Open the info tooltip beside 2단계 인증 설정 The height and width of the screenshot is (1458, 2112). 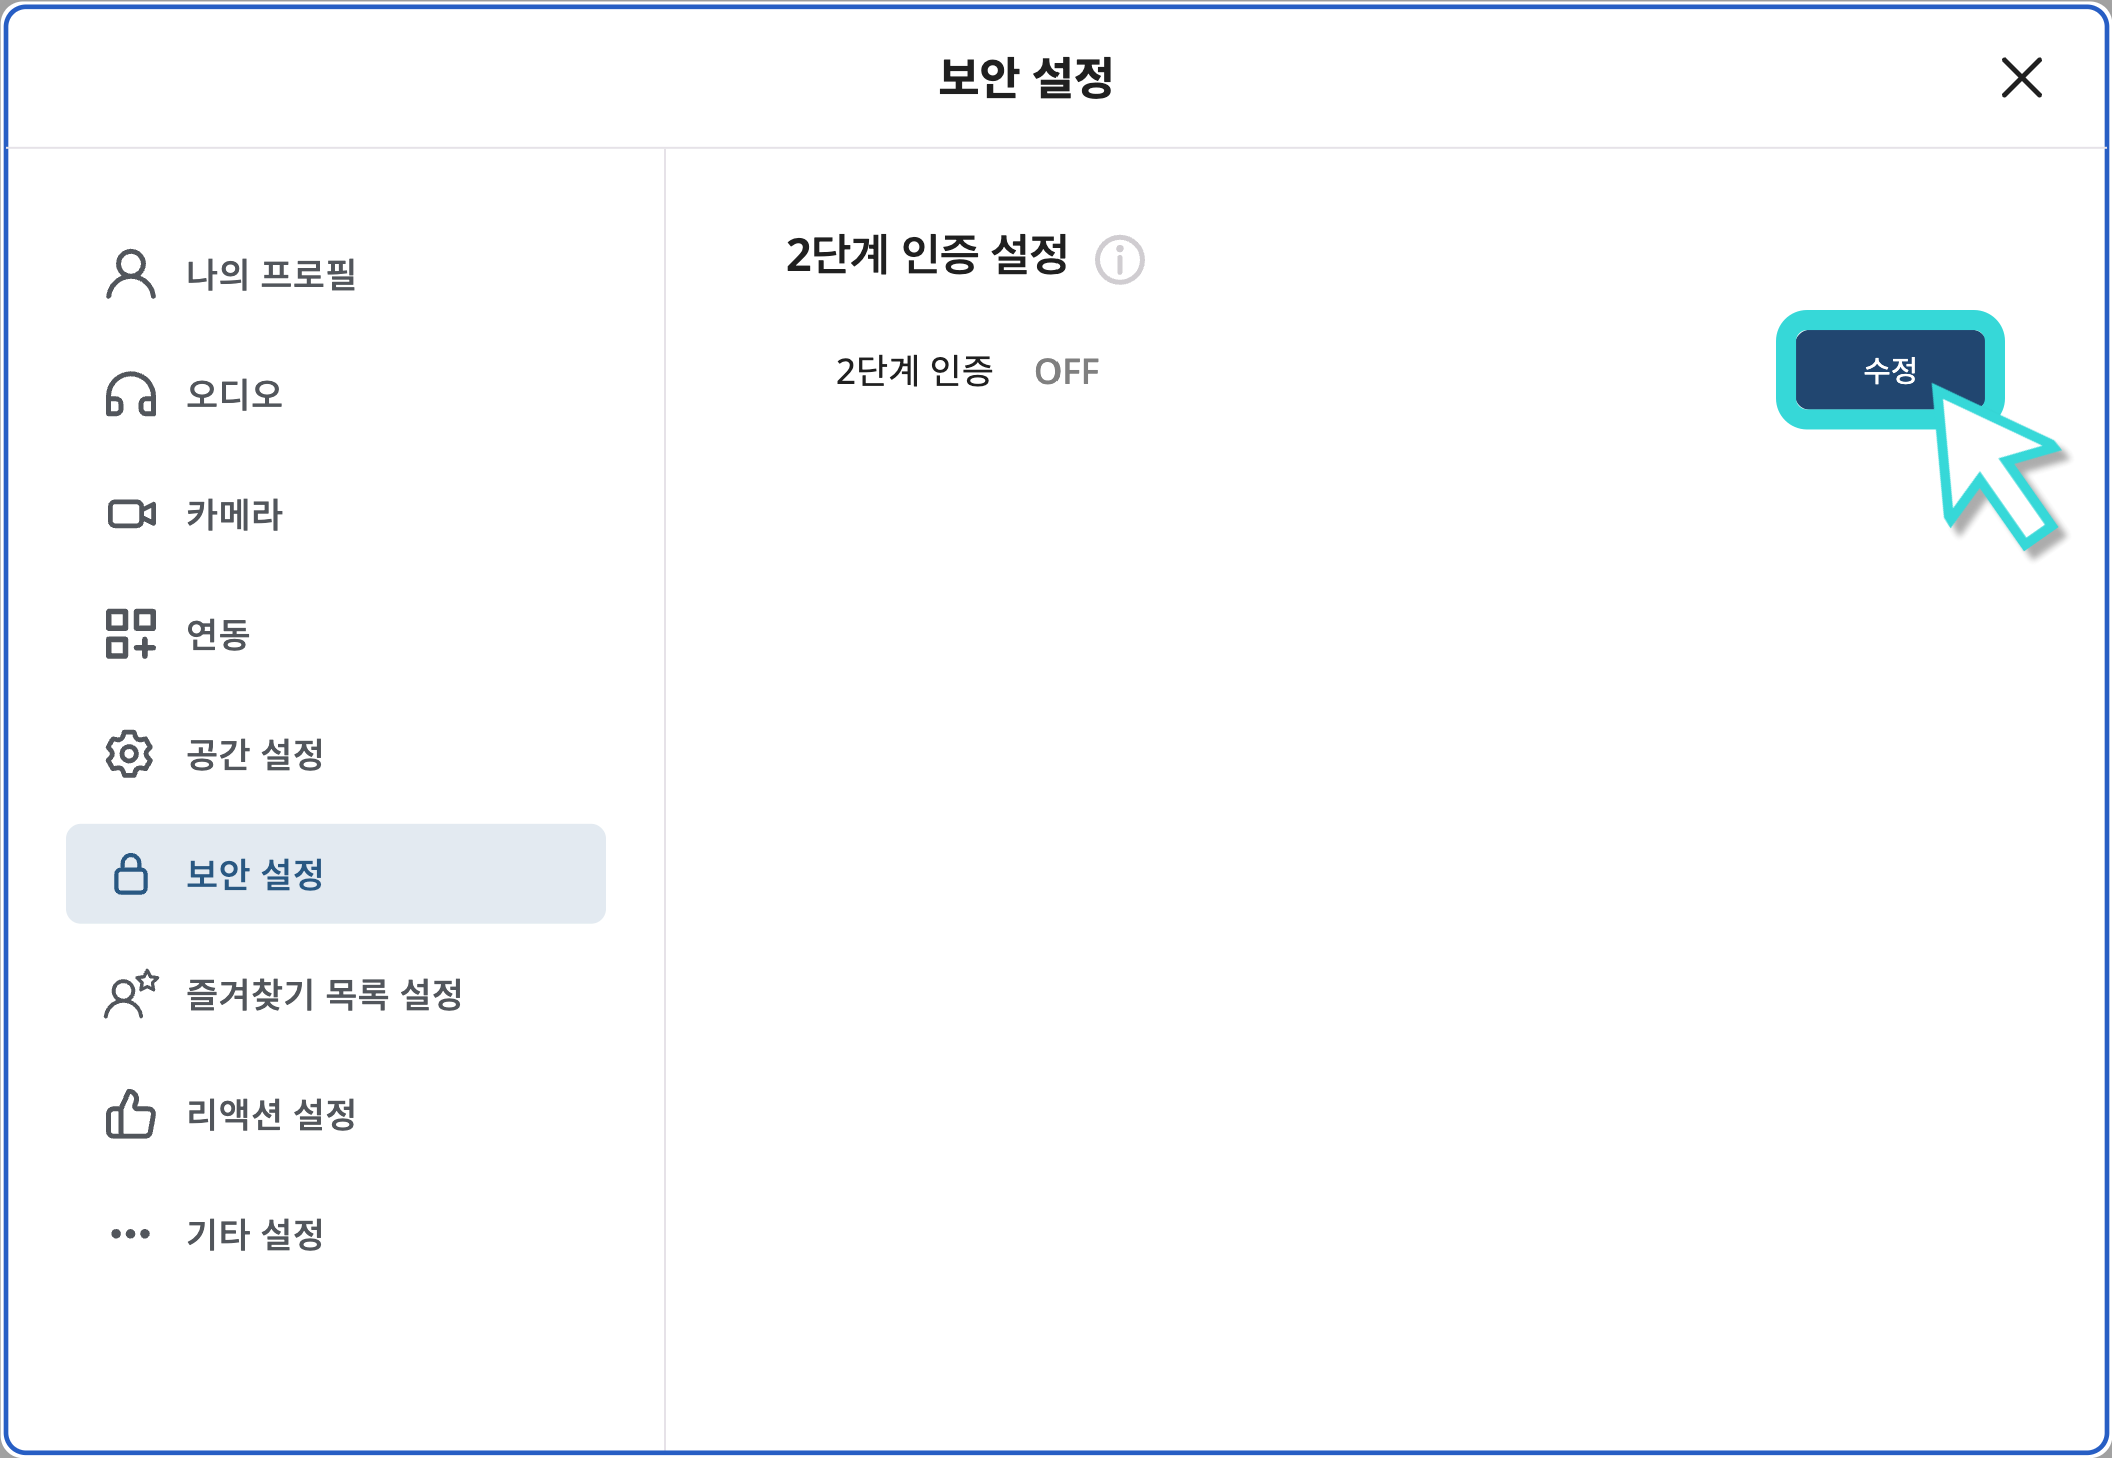pyautogui.click(x=1118, y=260)
